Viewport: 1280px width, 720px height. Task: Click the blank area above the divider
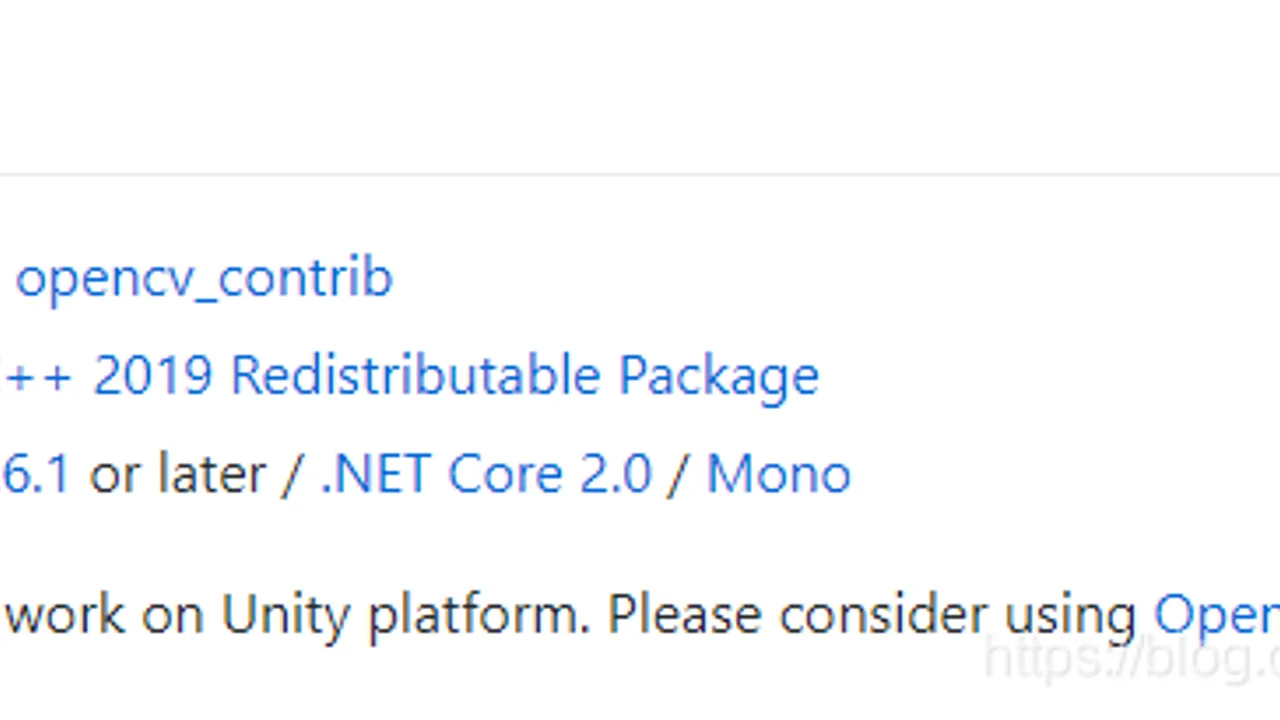pos(640,85)
